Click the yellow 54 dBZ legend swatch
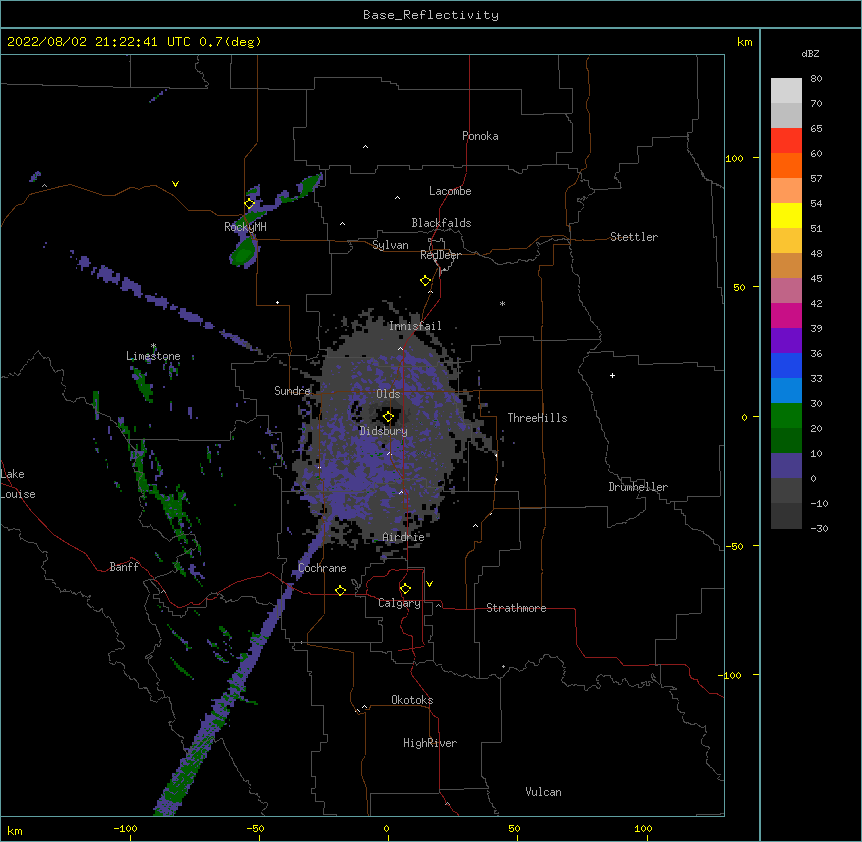Image resolution: width=862 pixels, height=842 pixels. tap(786, 215)
